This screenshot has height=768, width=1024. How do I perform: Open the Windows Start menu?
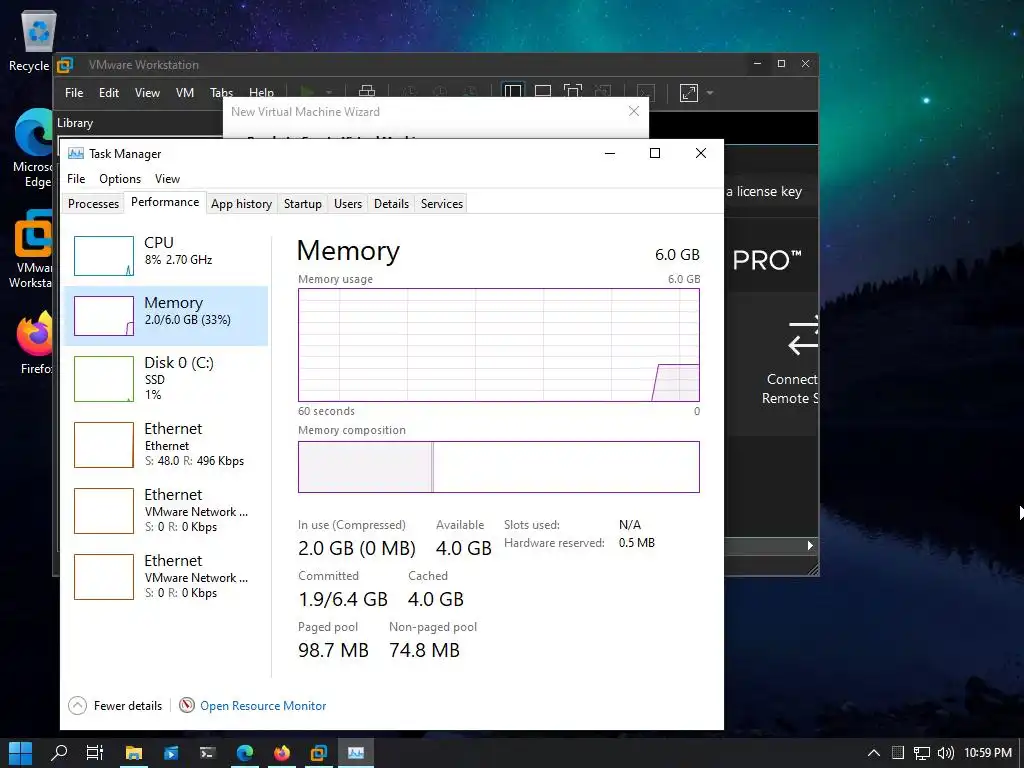click(20, 753)
